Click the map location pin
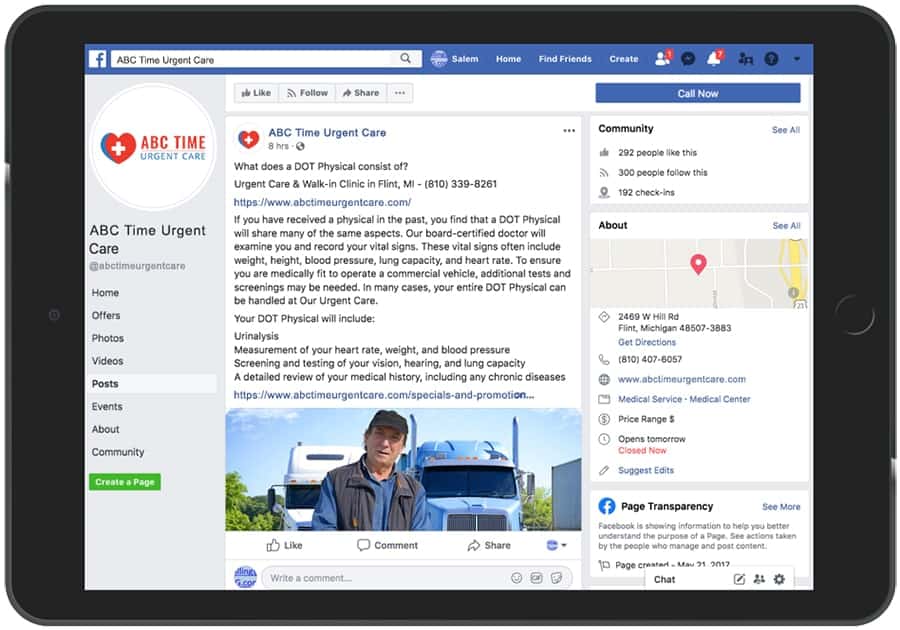Viewport: 900px width, 630px height. point(698,264)
